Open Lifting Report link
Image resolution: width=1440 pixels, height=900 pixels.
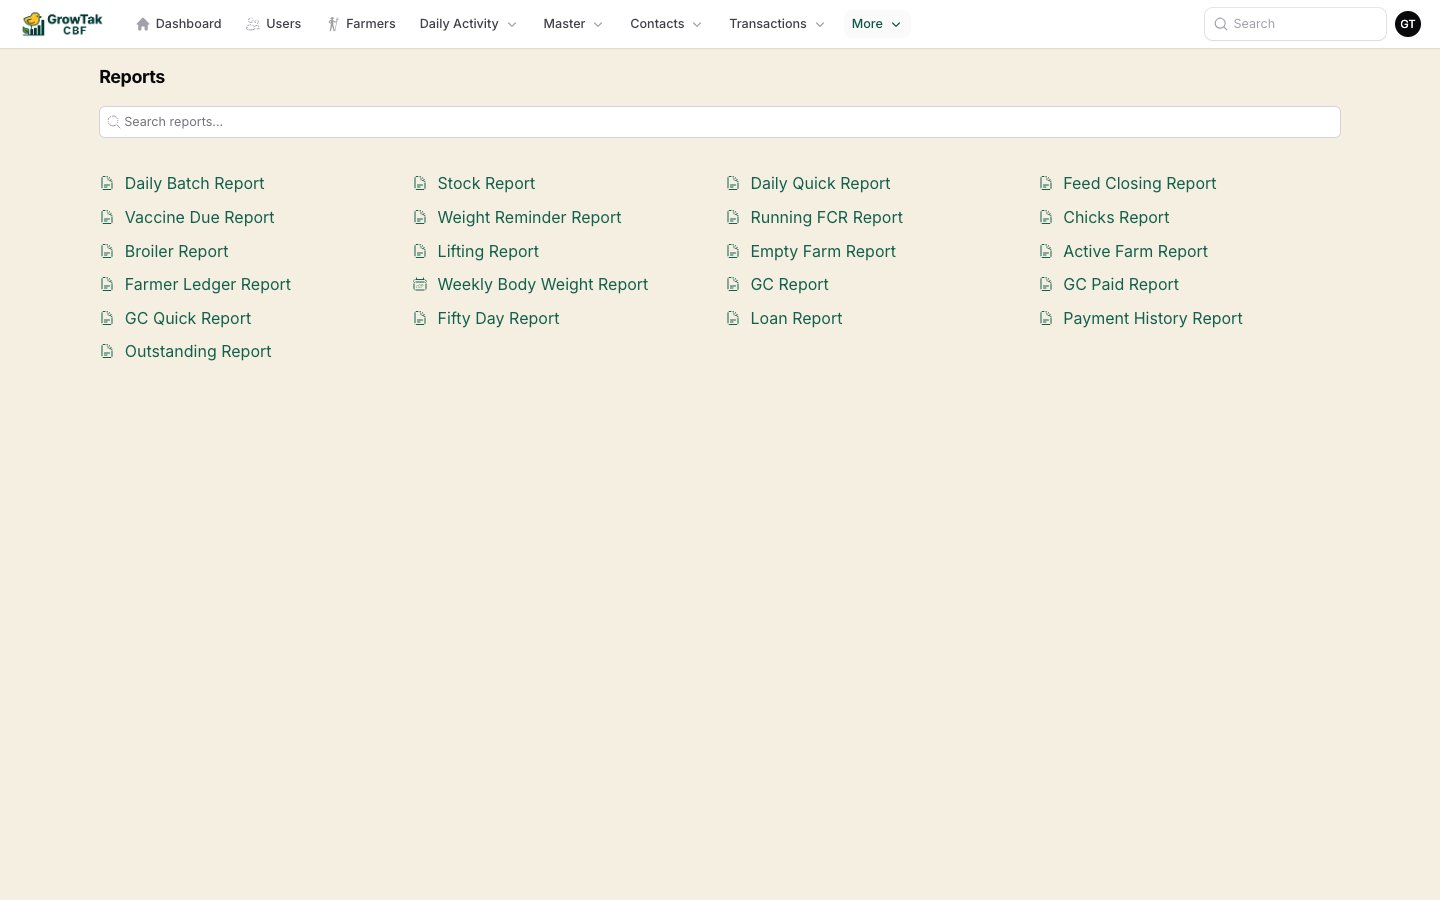[488, 252]
